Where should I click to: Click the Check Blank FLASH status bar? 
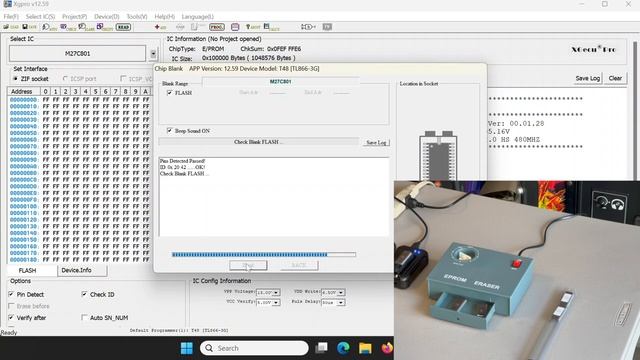pos(259,142)
